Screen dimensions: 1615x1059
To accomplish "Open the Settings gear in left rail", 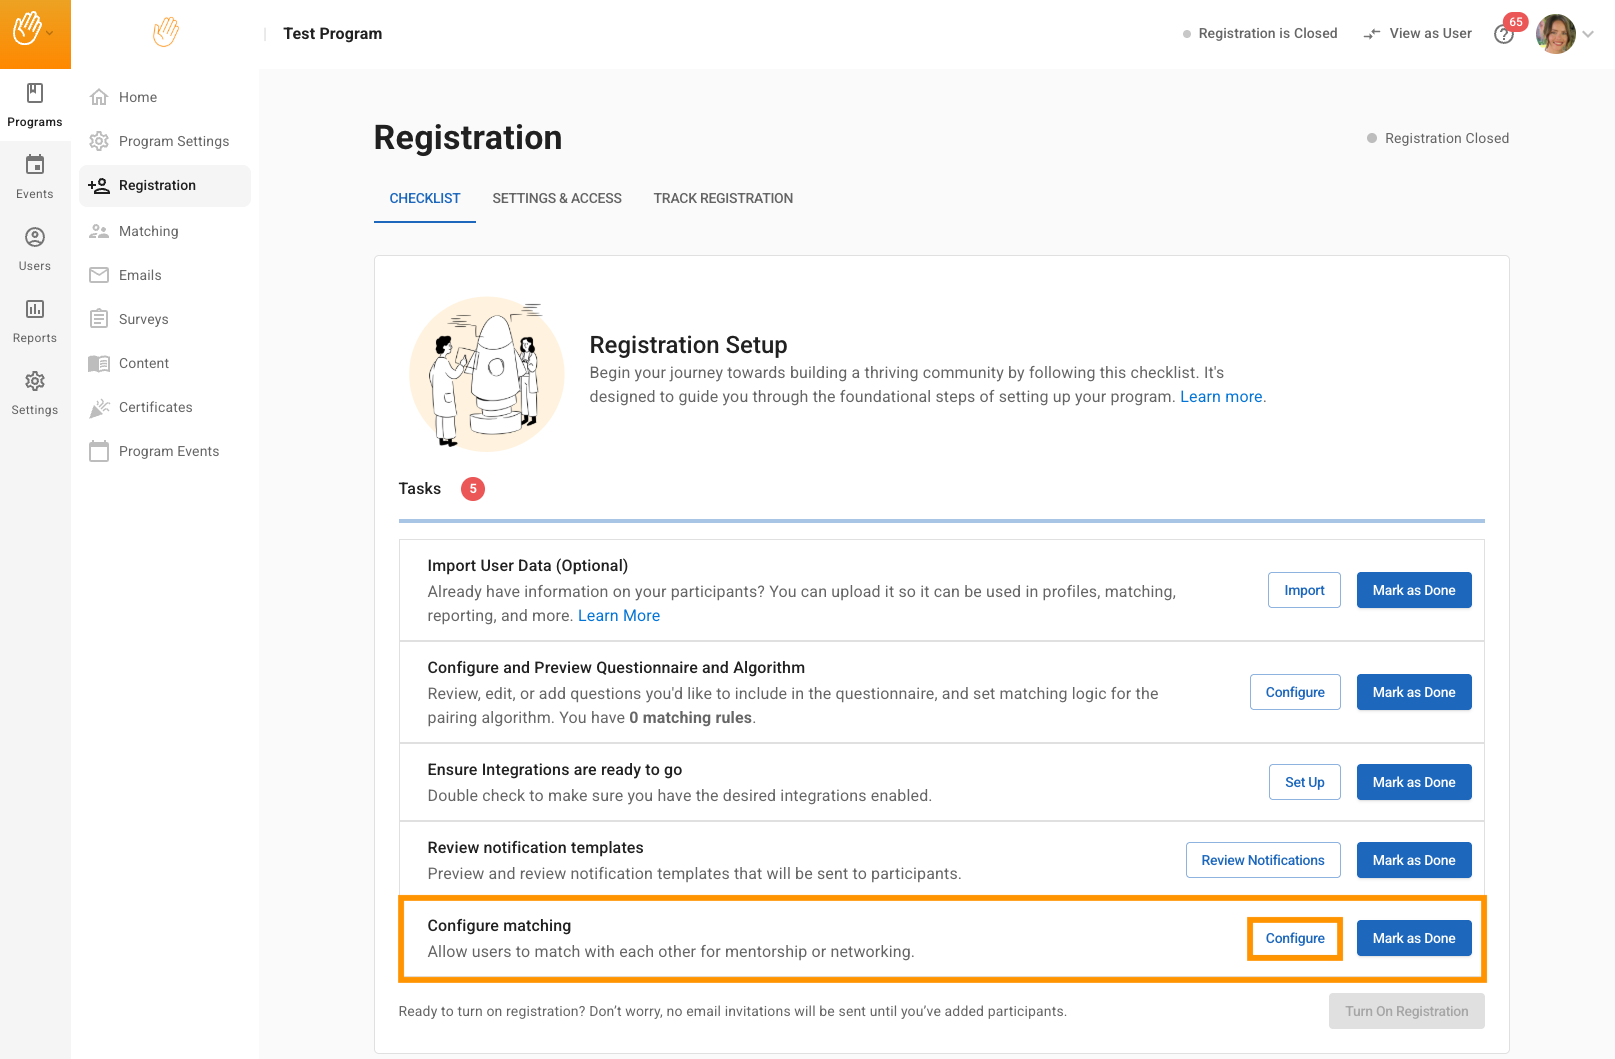I will (35, 382).
